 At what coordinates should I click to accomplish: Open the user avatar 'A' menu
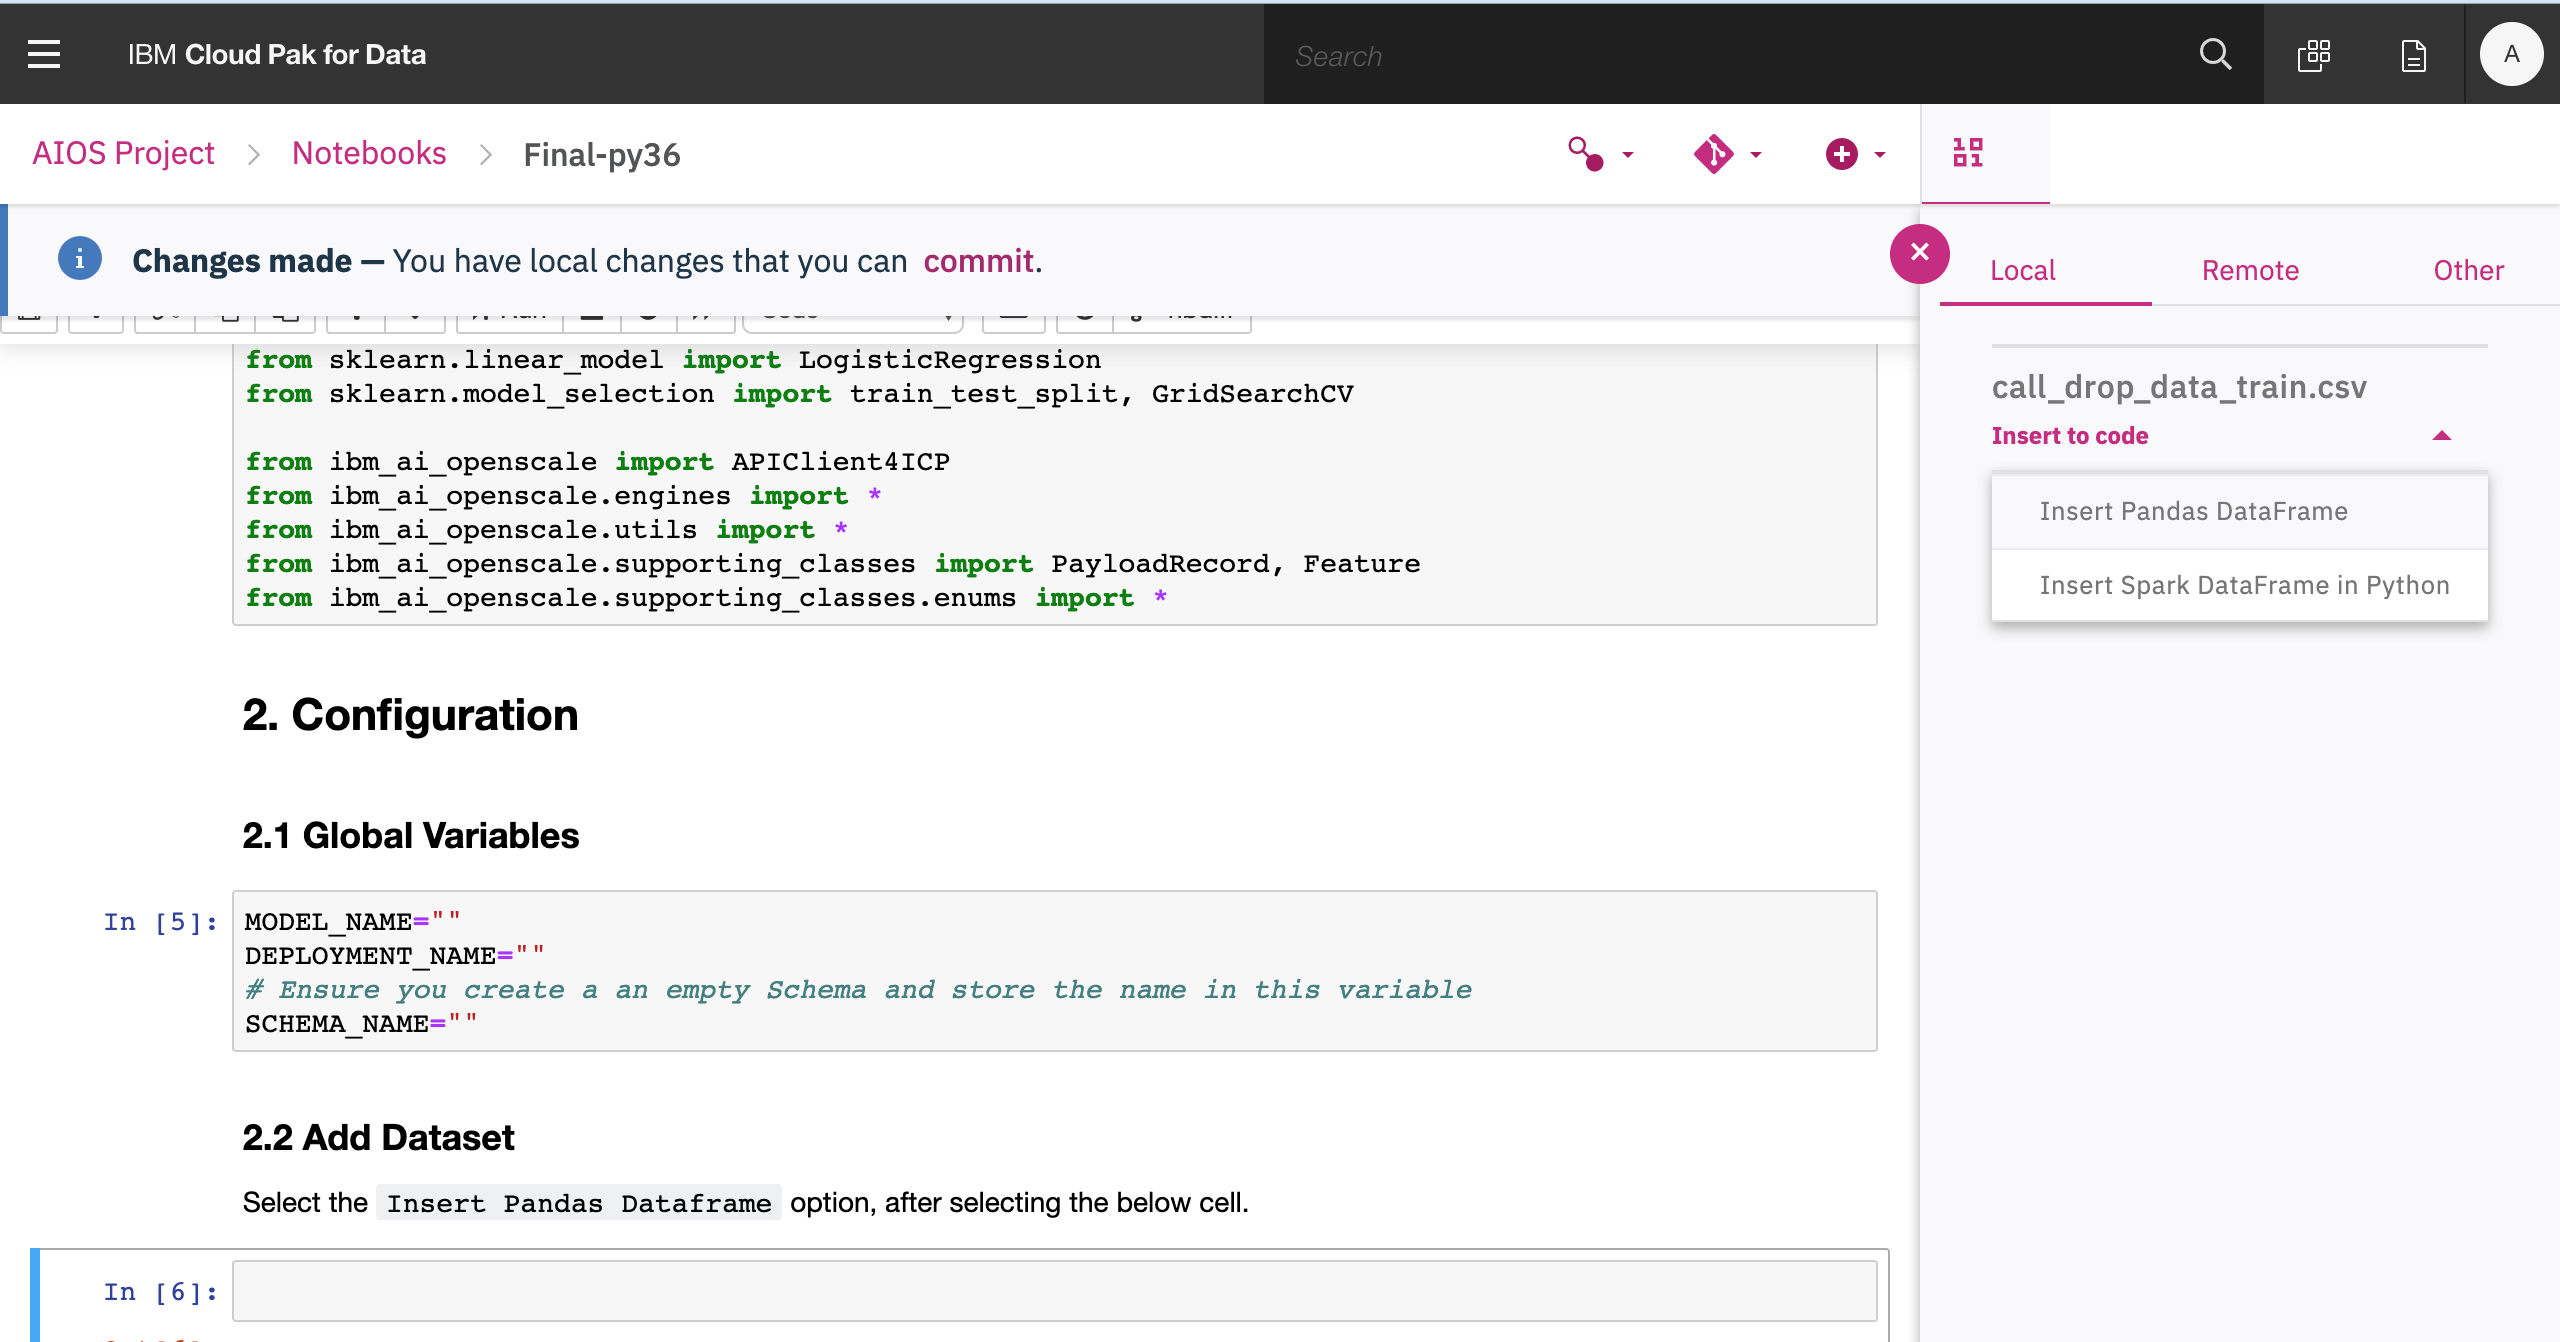click(2510, 54)
